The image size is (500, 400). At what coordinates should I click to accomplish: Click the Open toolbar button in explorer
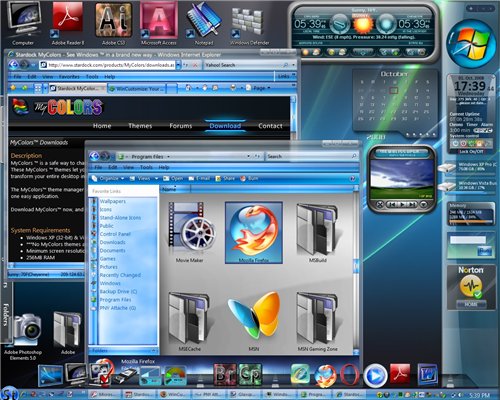[x=173, y=179]
